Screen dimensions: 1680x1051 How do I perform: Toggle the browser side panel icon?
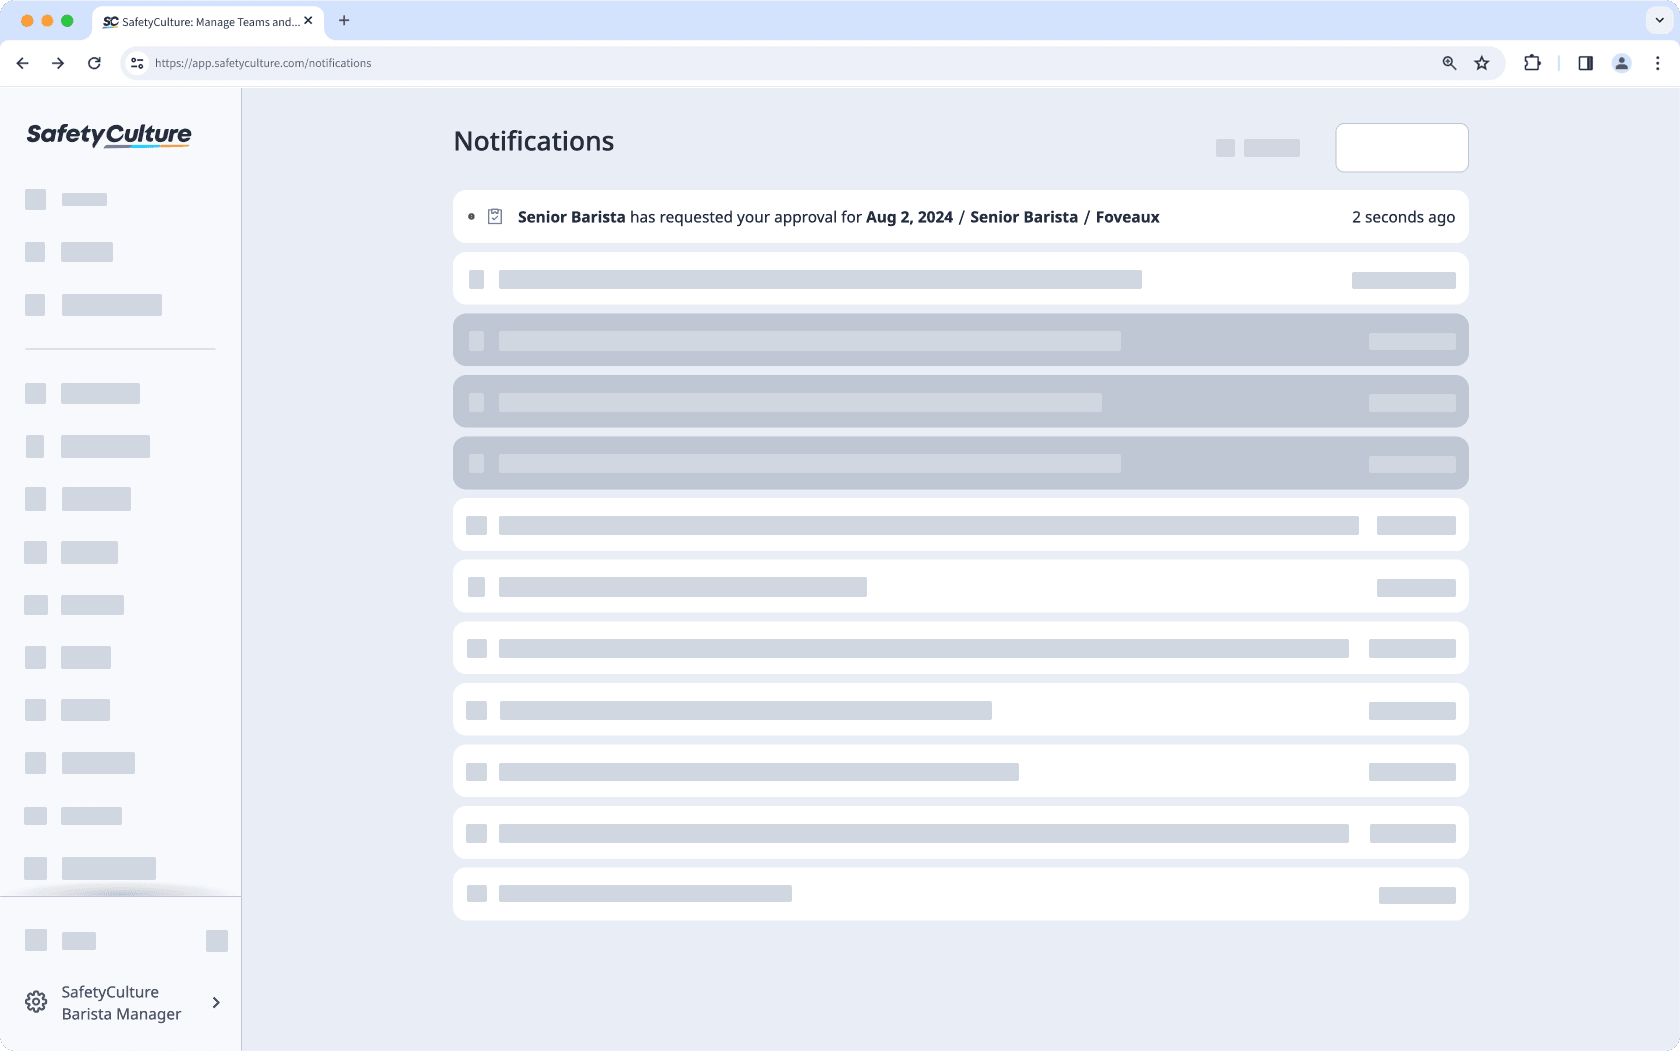1584,63
